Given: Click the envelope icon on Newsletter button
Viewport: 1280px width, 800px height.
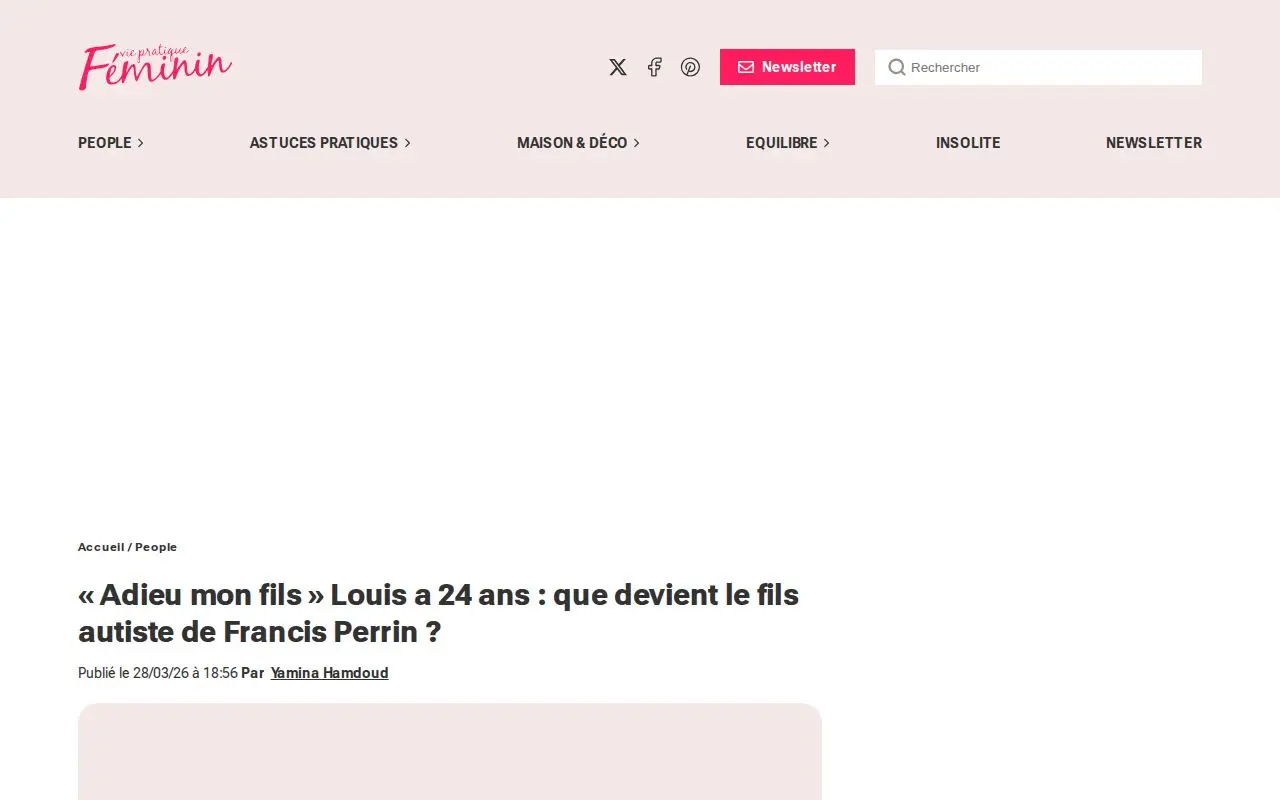Looking at the screenshot, I should [746, 67].
